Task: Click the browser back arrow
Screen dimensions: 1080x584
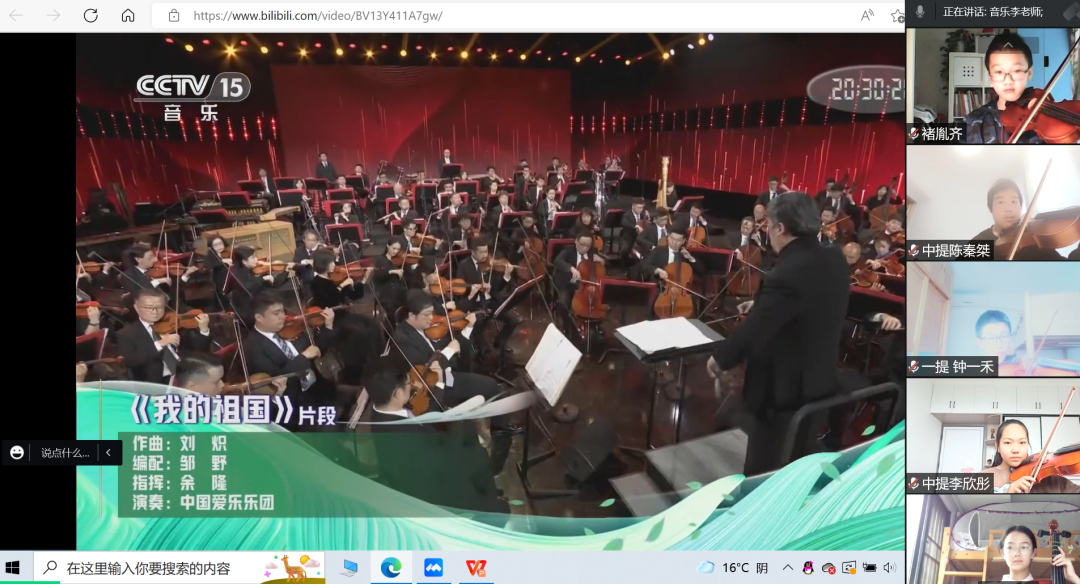Action: coord(19,16)
